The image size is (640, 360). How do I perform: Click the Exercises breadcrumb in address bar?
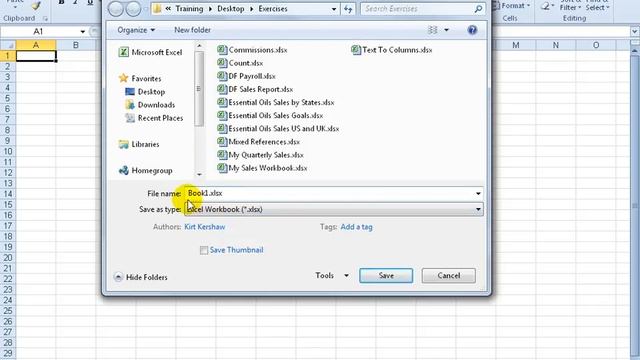click(x=273, y=9)
